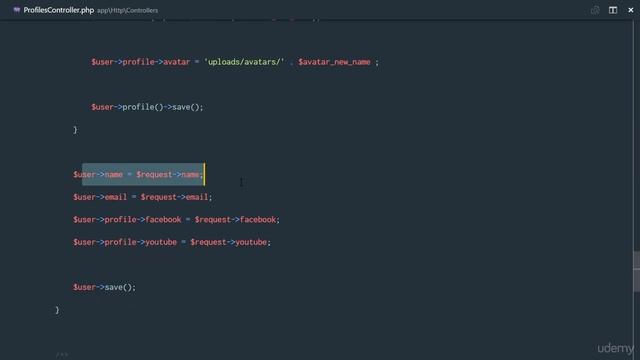
Task: Click the $user->save(); line
Action: (x=104, y=287)
